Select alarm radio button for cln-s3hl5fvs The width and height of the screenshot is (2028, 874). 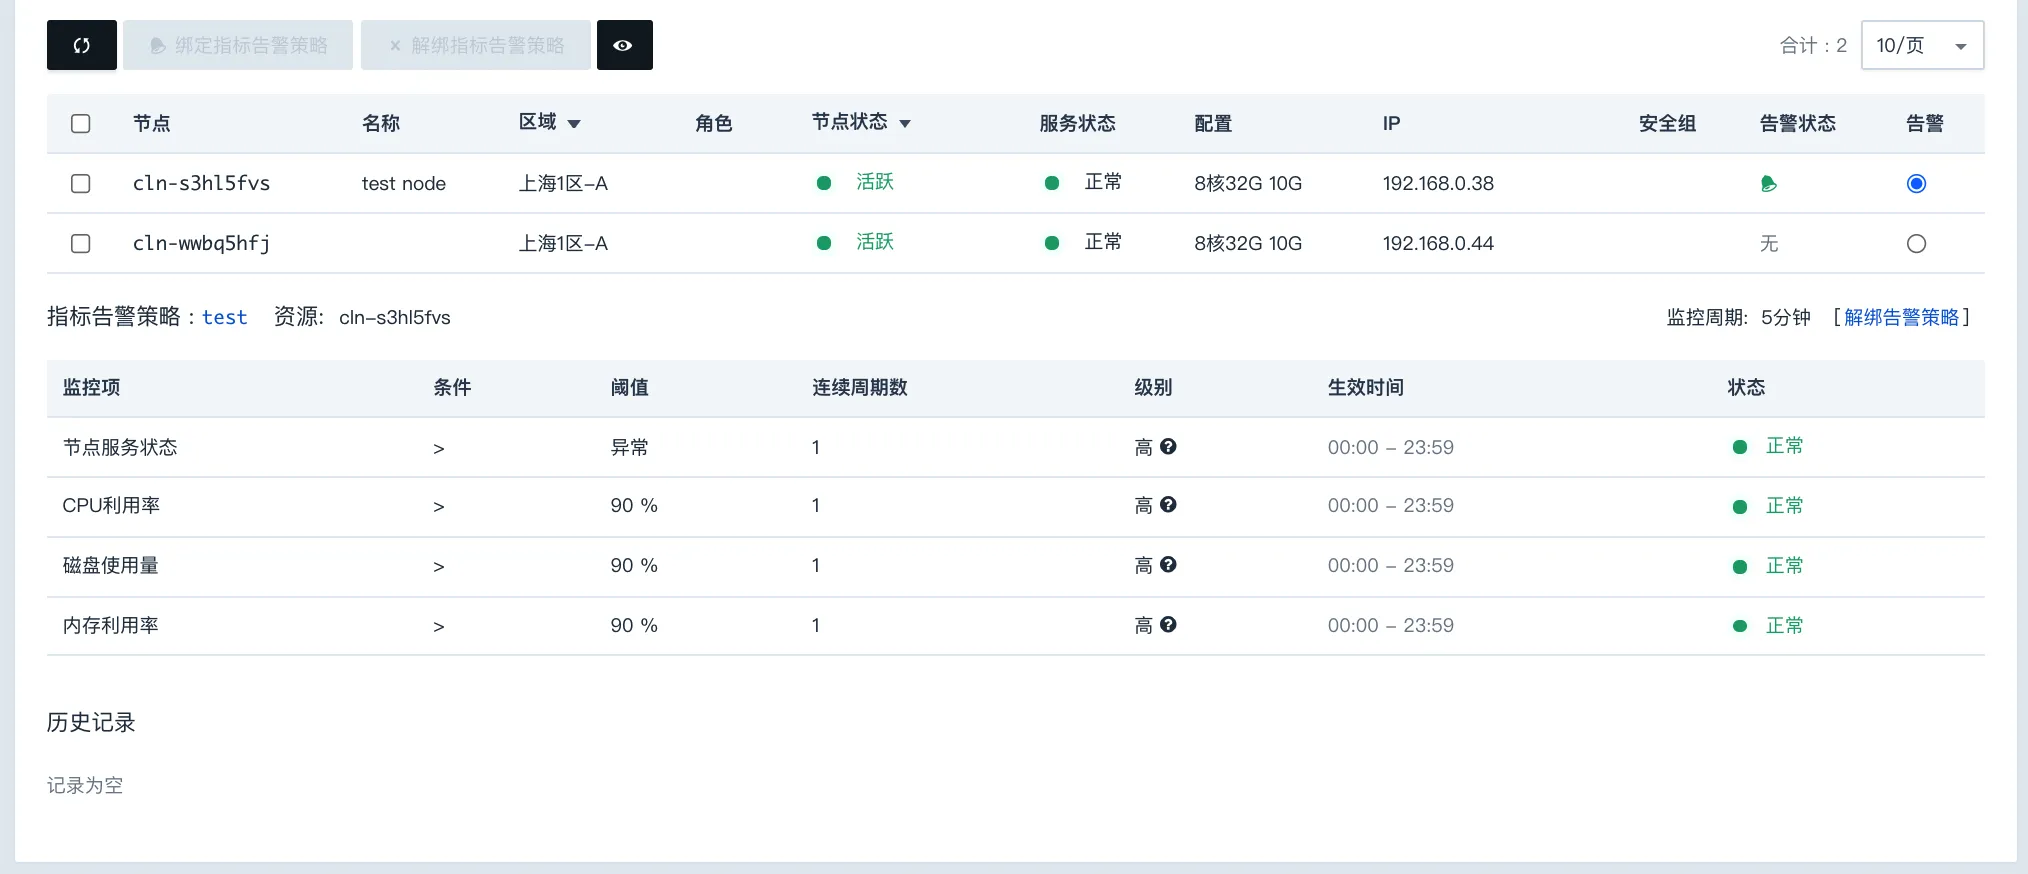click(x=1916, y=184)
